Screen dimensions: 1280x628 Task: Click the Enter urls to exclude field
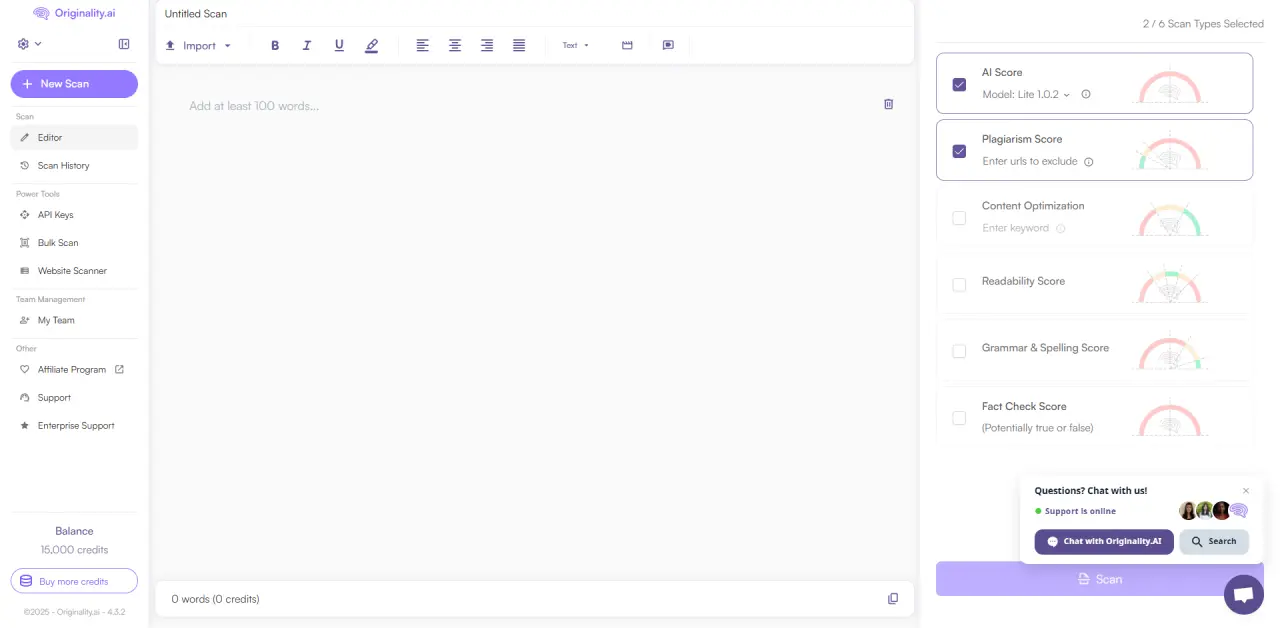pos(1030,161)
